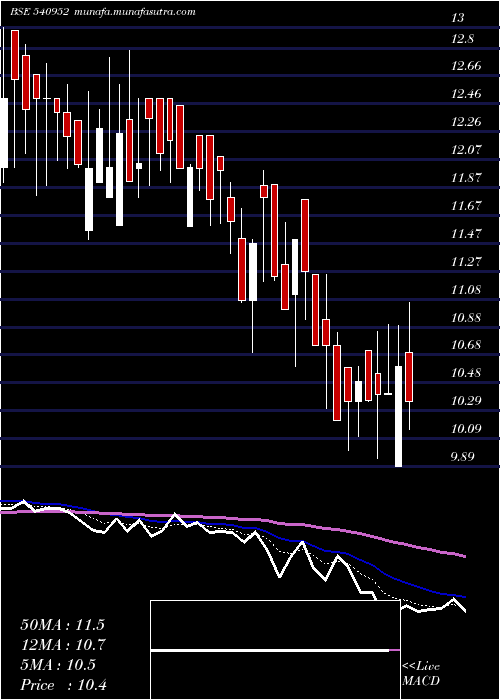Viewport: 500px width, 700px height.
Task: Select the 11.27 price axis label
Action: point(465,262)
